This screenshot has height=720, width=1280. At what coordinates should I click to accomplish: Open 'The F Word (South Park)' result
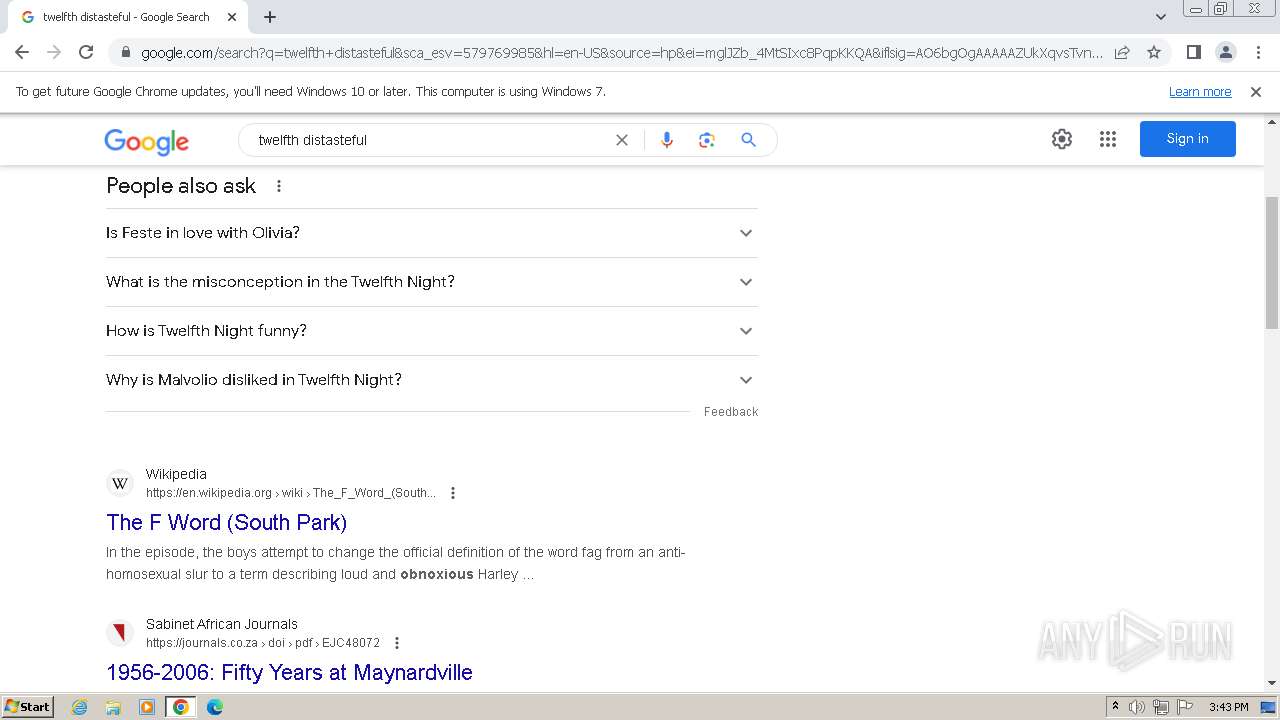[x=227, y=522]
